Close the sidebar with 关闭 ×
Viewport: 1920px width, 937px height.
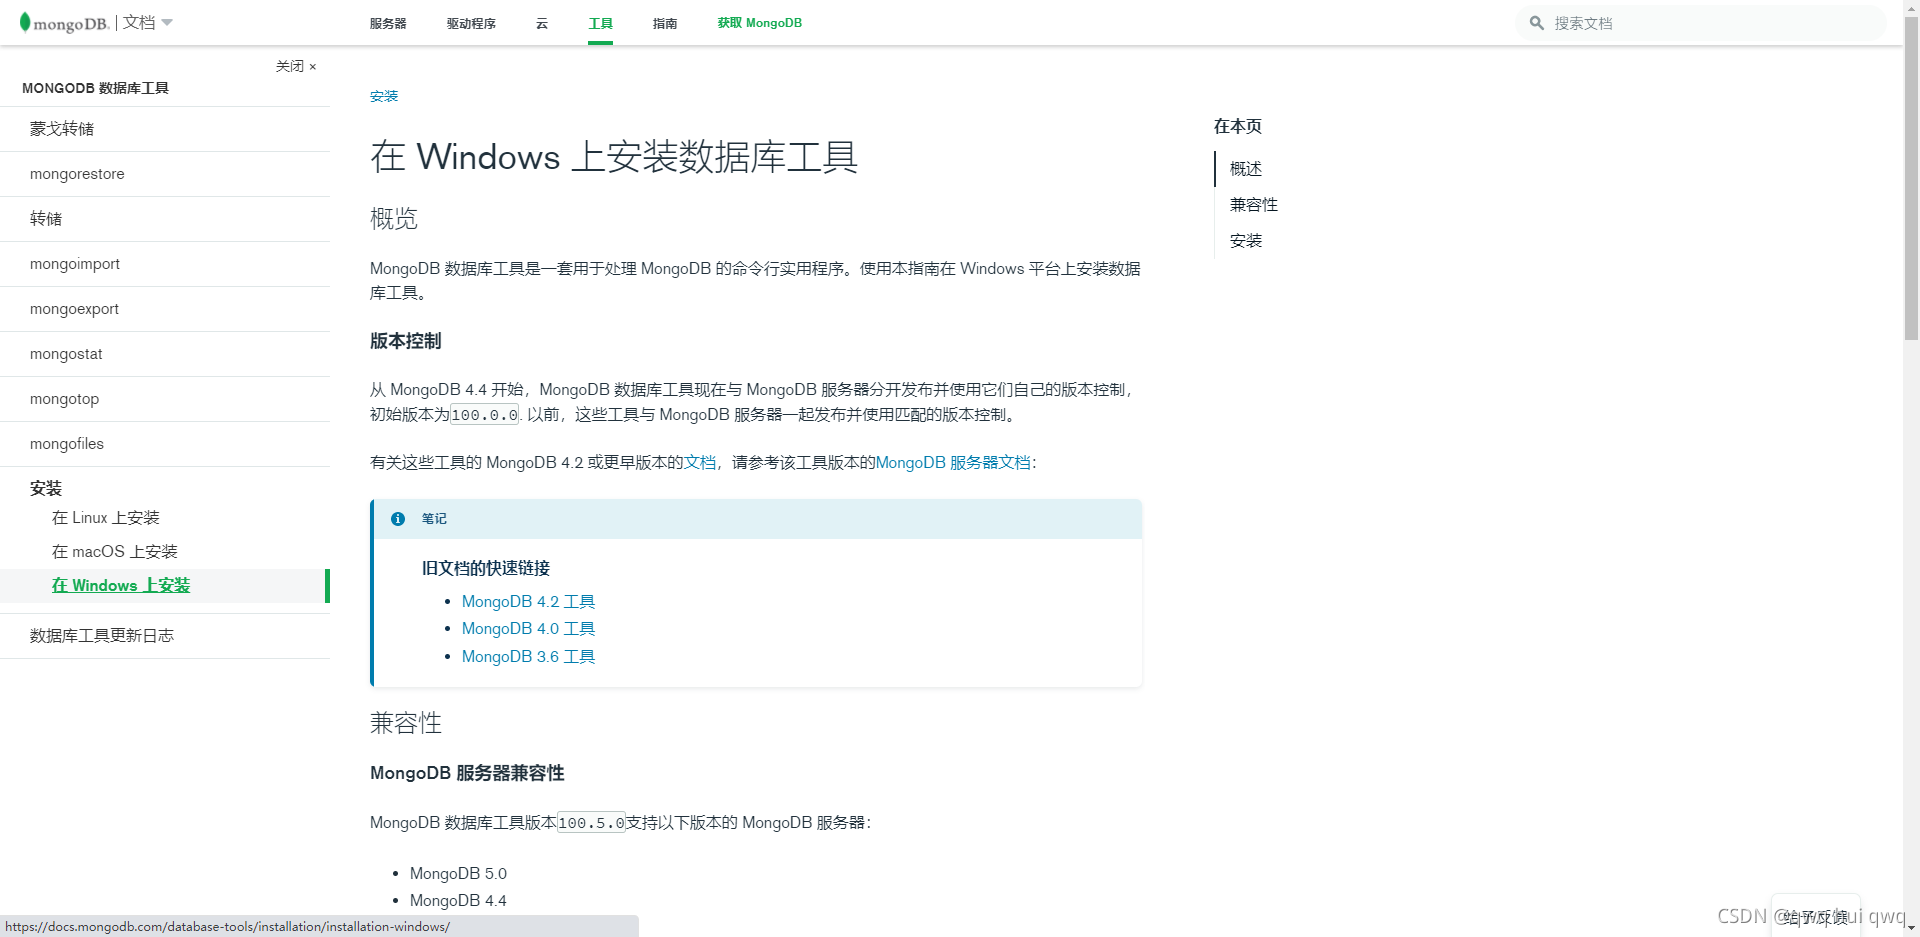[296, 66]
